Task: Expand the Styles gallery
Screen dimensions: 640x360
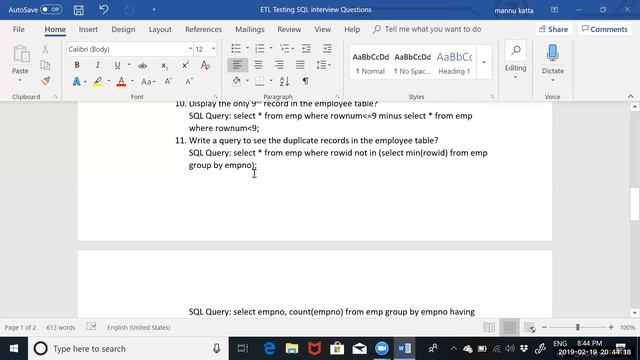Action: coord(484,62)
